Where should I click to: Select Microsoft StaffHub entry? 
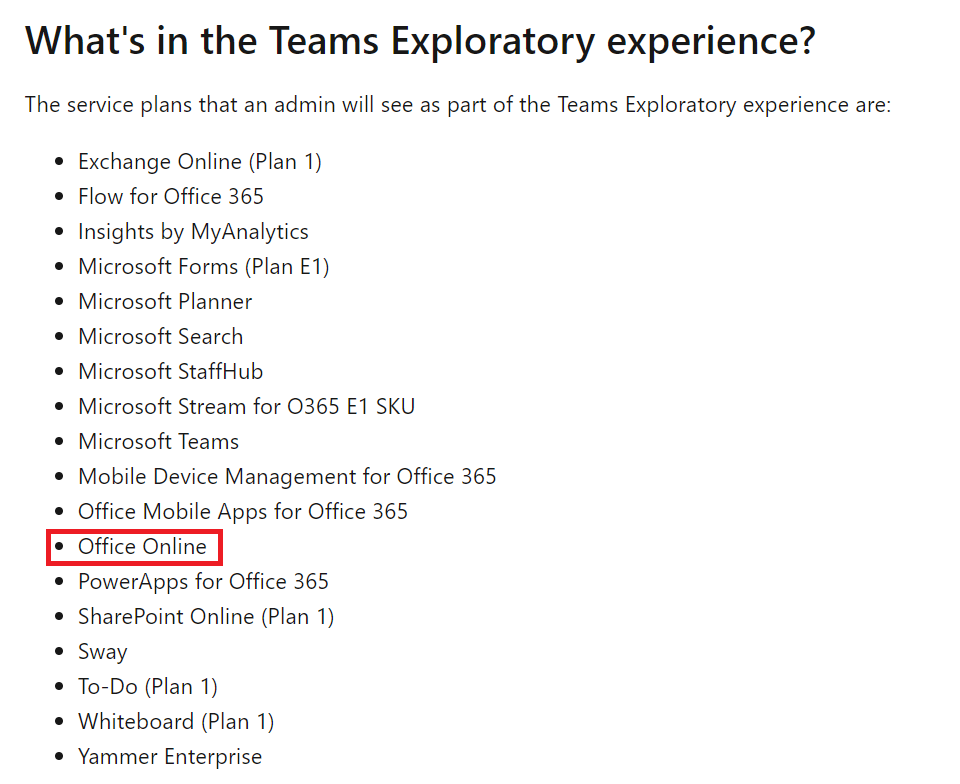tap(171, 371)
